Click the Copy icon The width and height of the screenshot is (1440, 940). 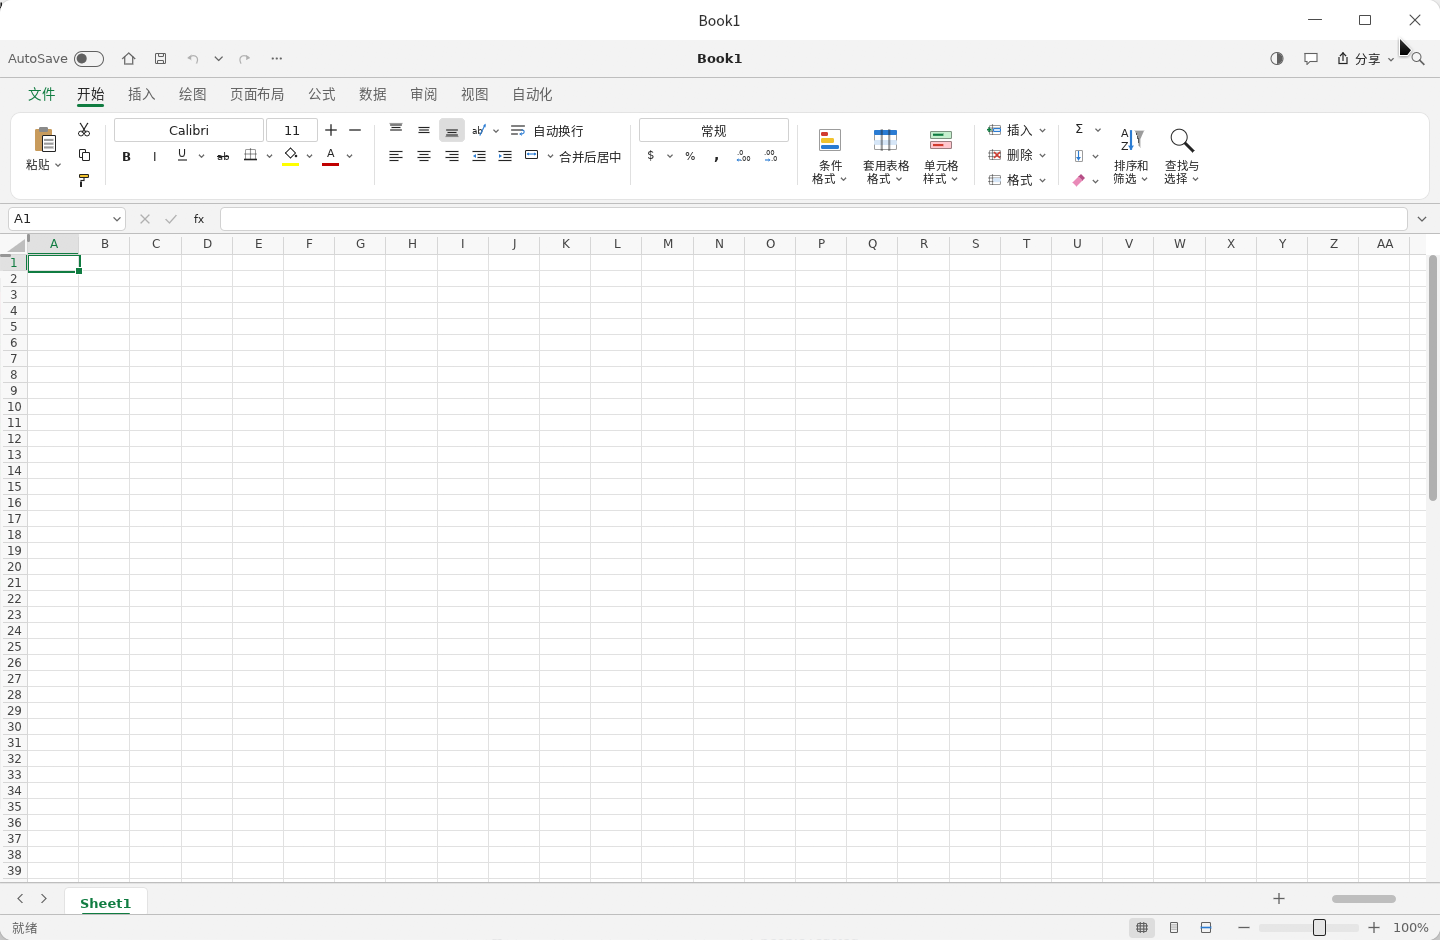(x=84, y=155)
